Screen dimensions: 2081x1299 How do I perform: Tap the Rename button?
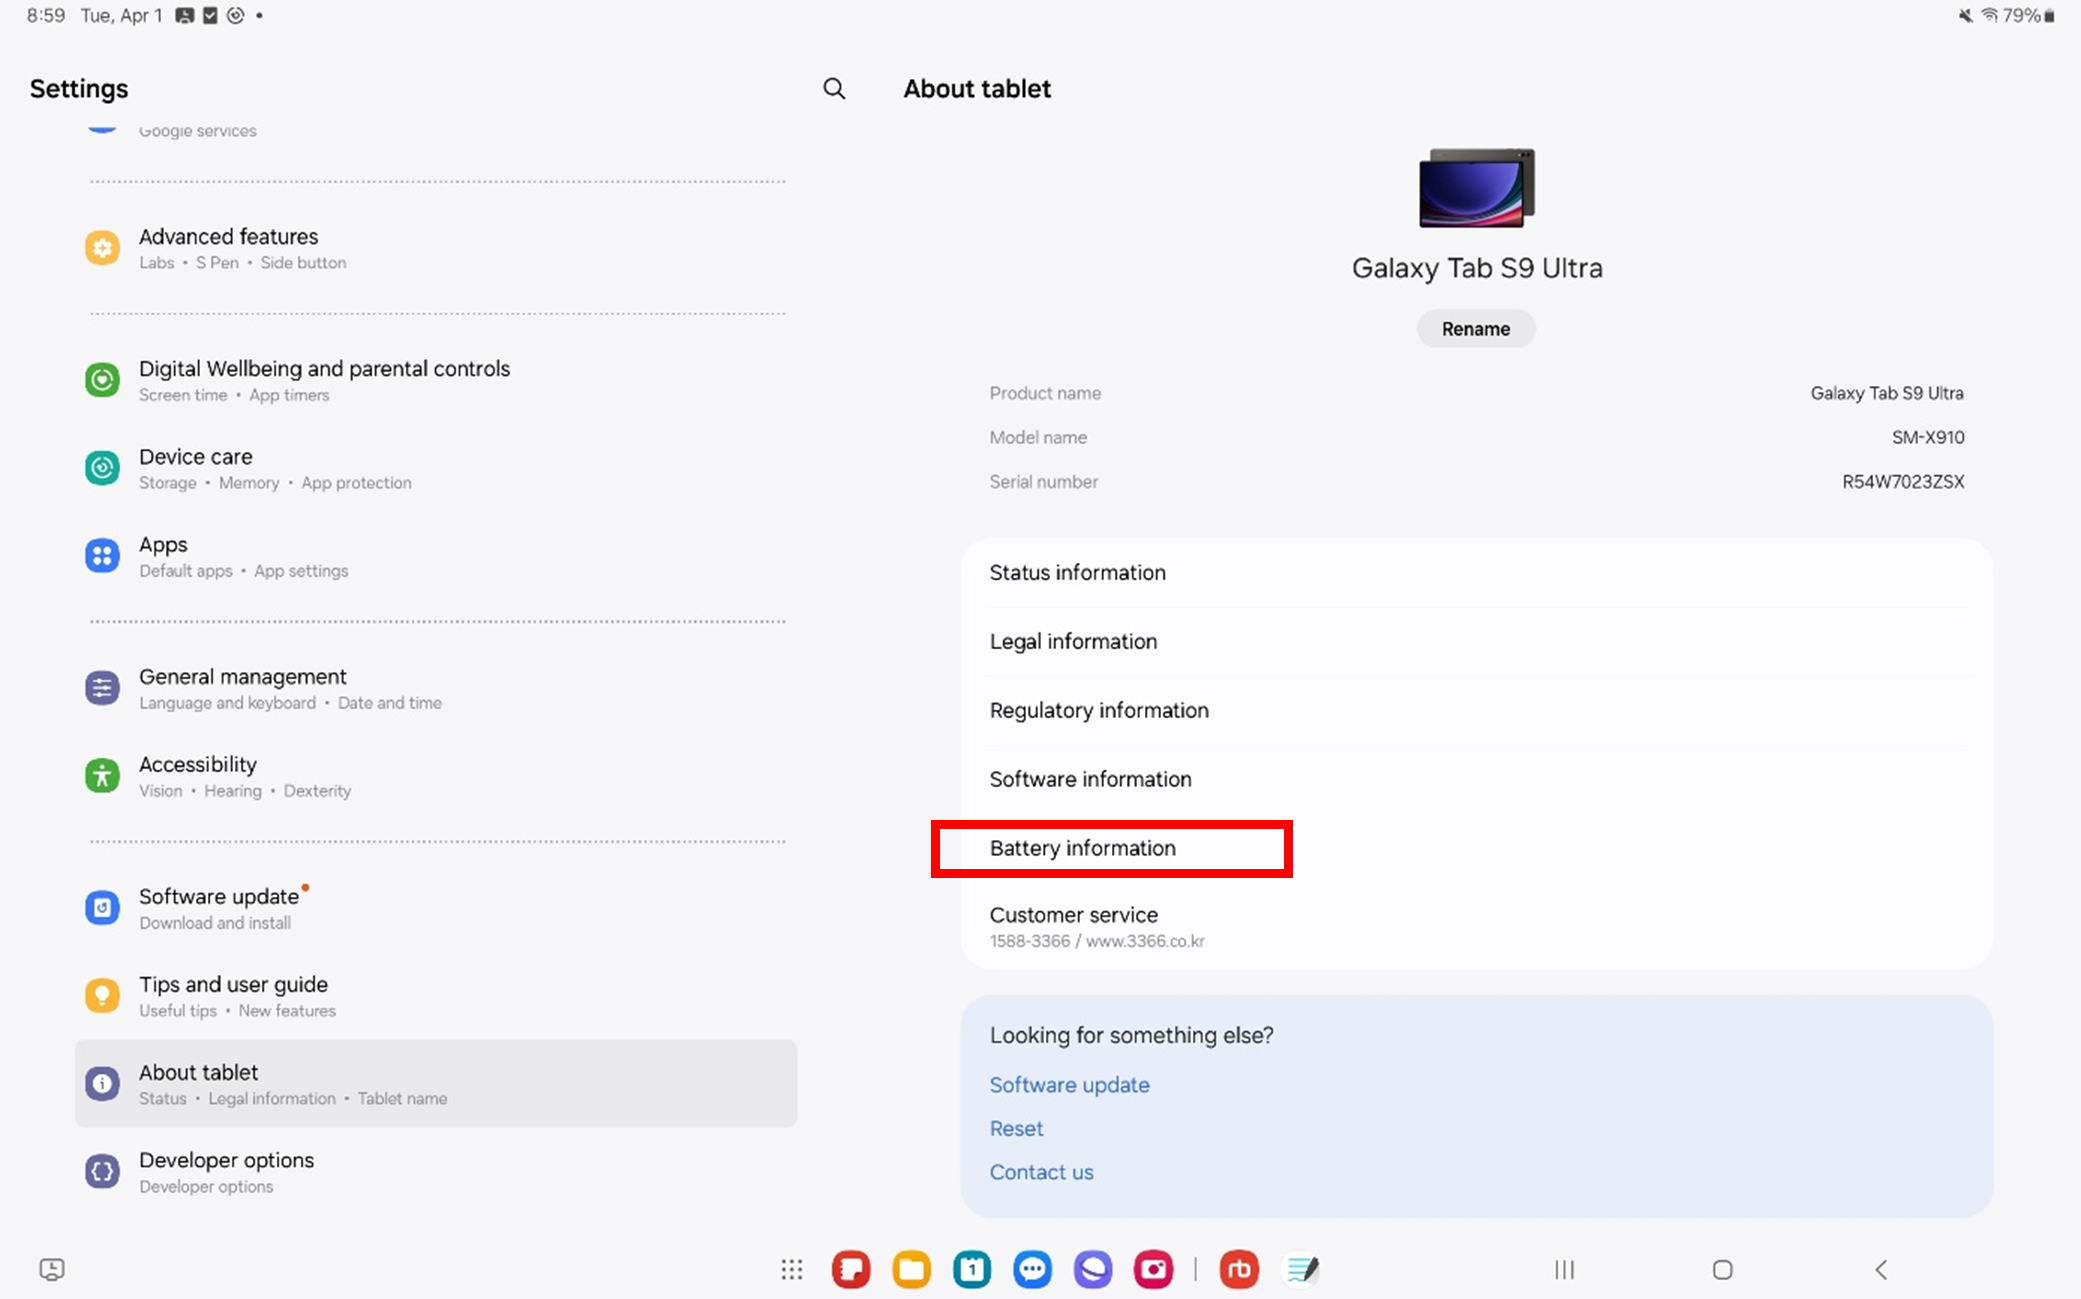[1476, 329]
